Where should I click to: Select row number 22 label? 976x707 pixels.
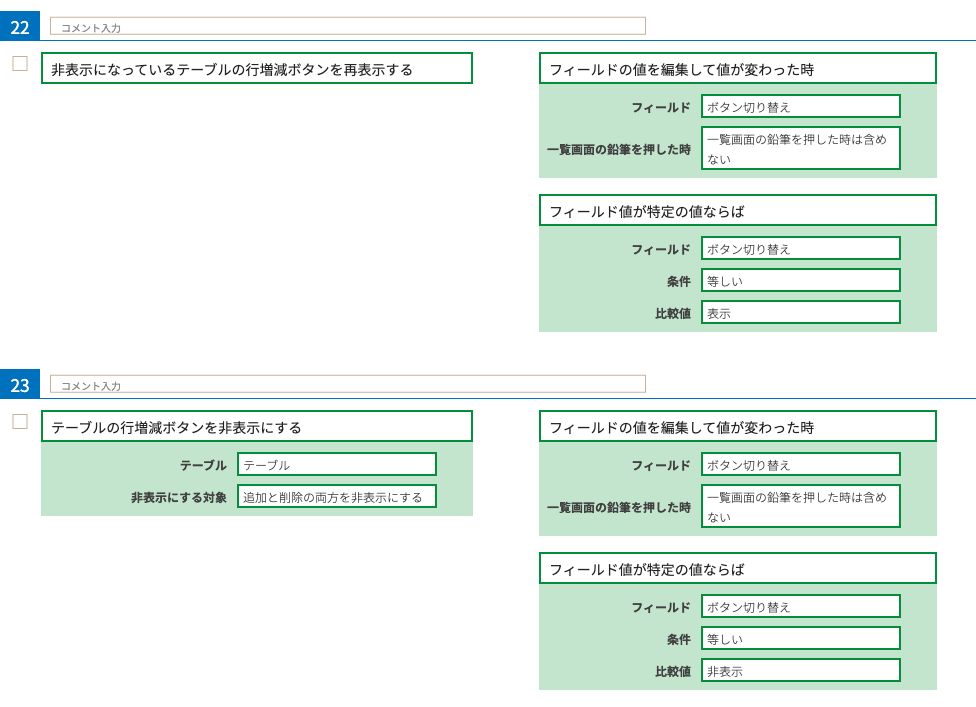click(20, 26)
